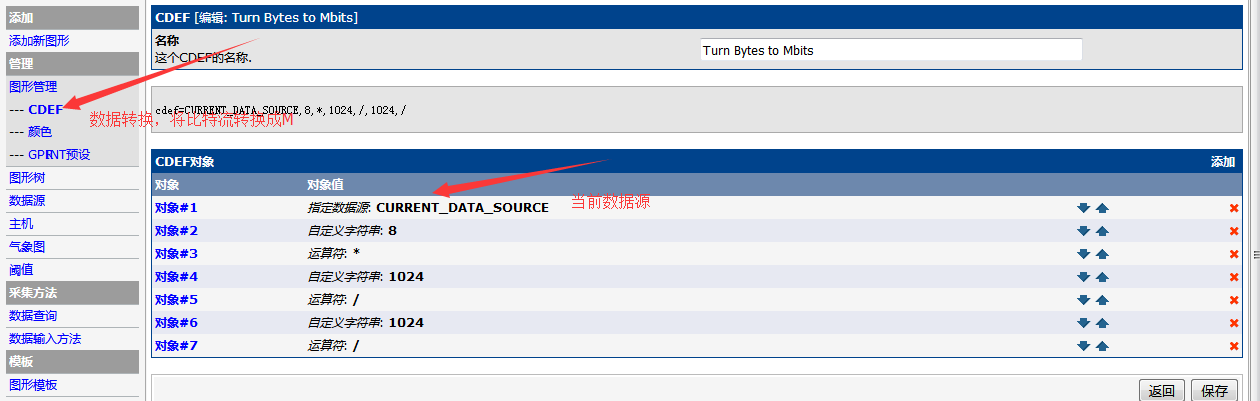Click the 保存 button
This screenshot has height=401, width=1260.
point(1215,390)
